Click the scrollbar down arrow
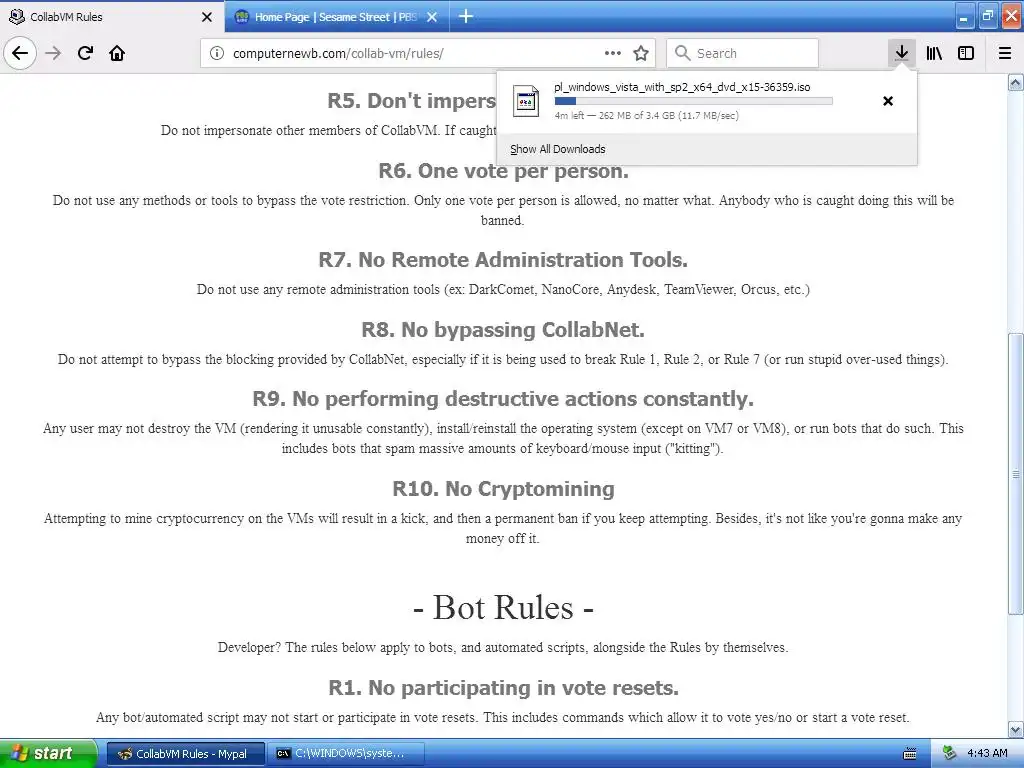Screen dimensions: 1024x768 click(x=1015, y=729)
